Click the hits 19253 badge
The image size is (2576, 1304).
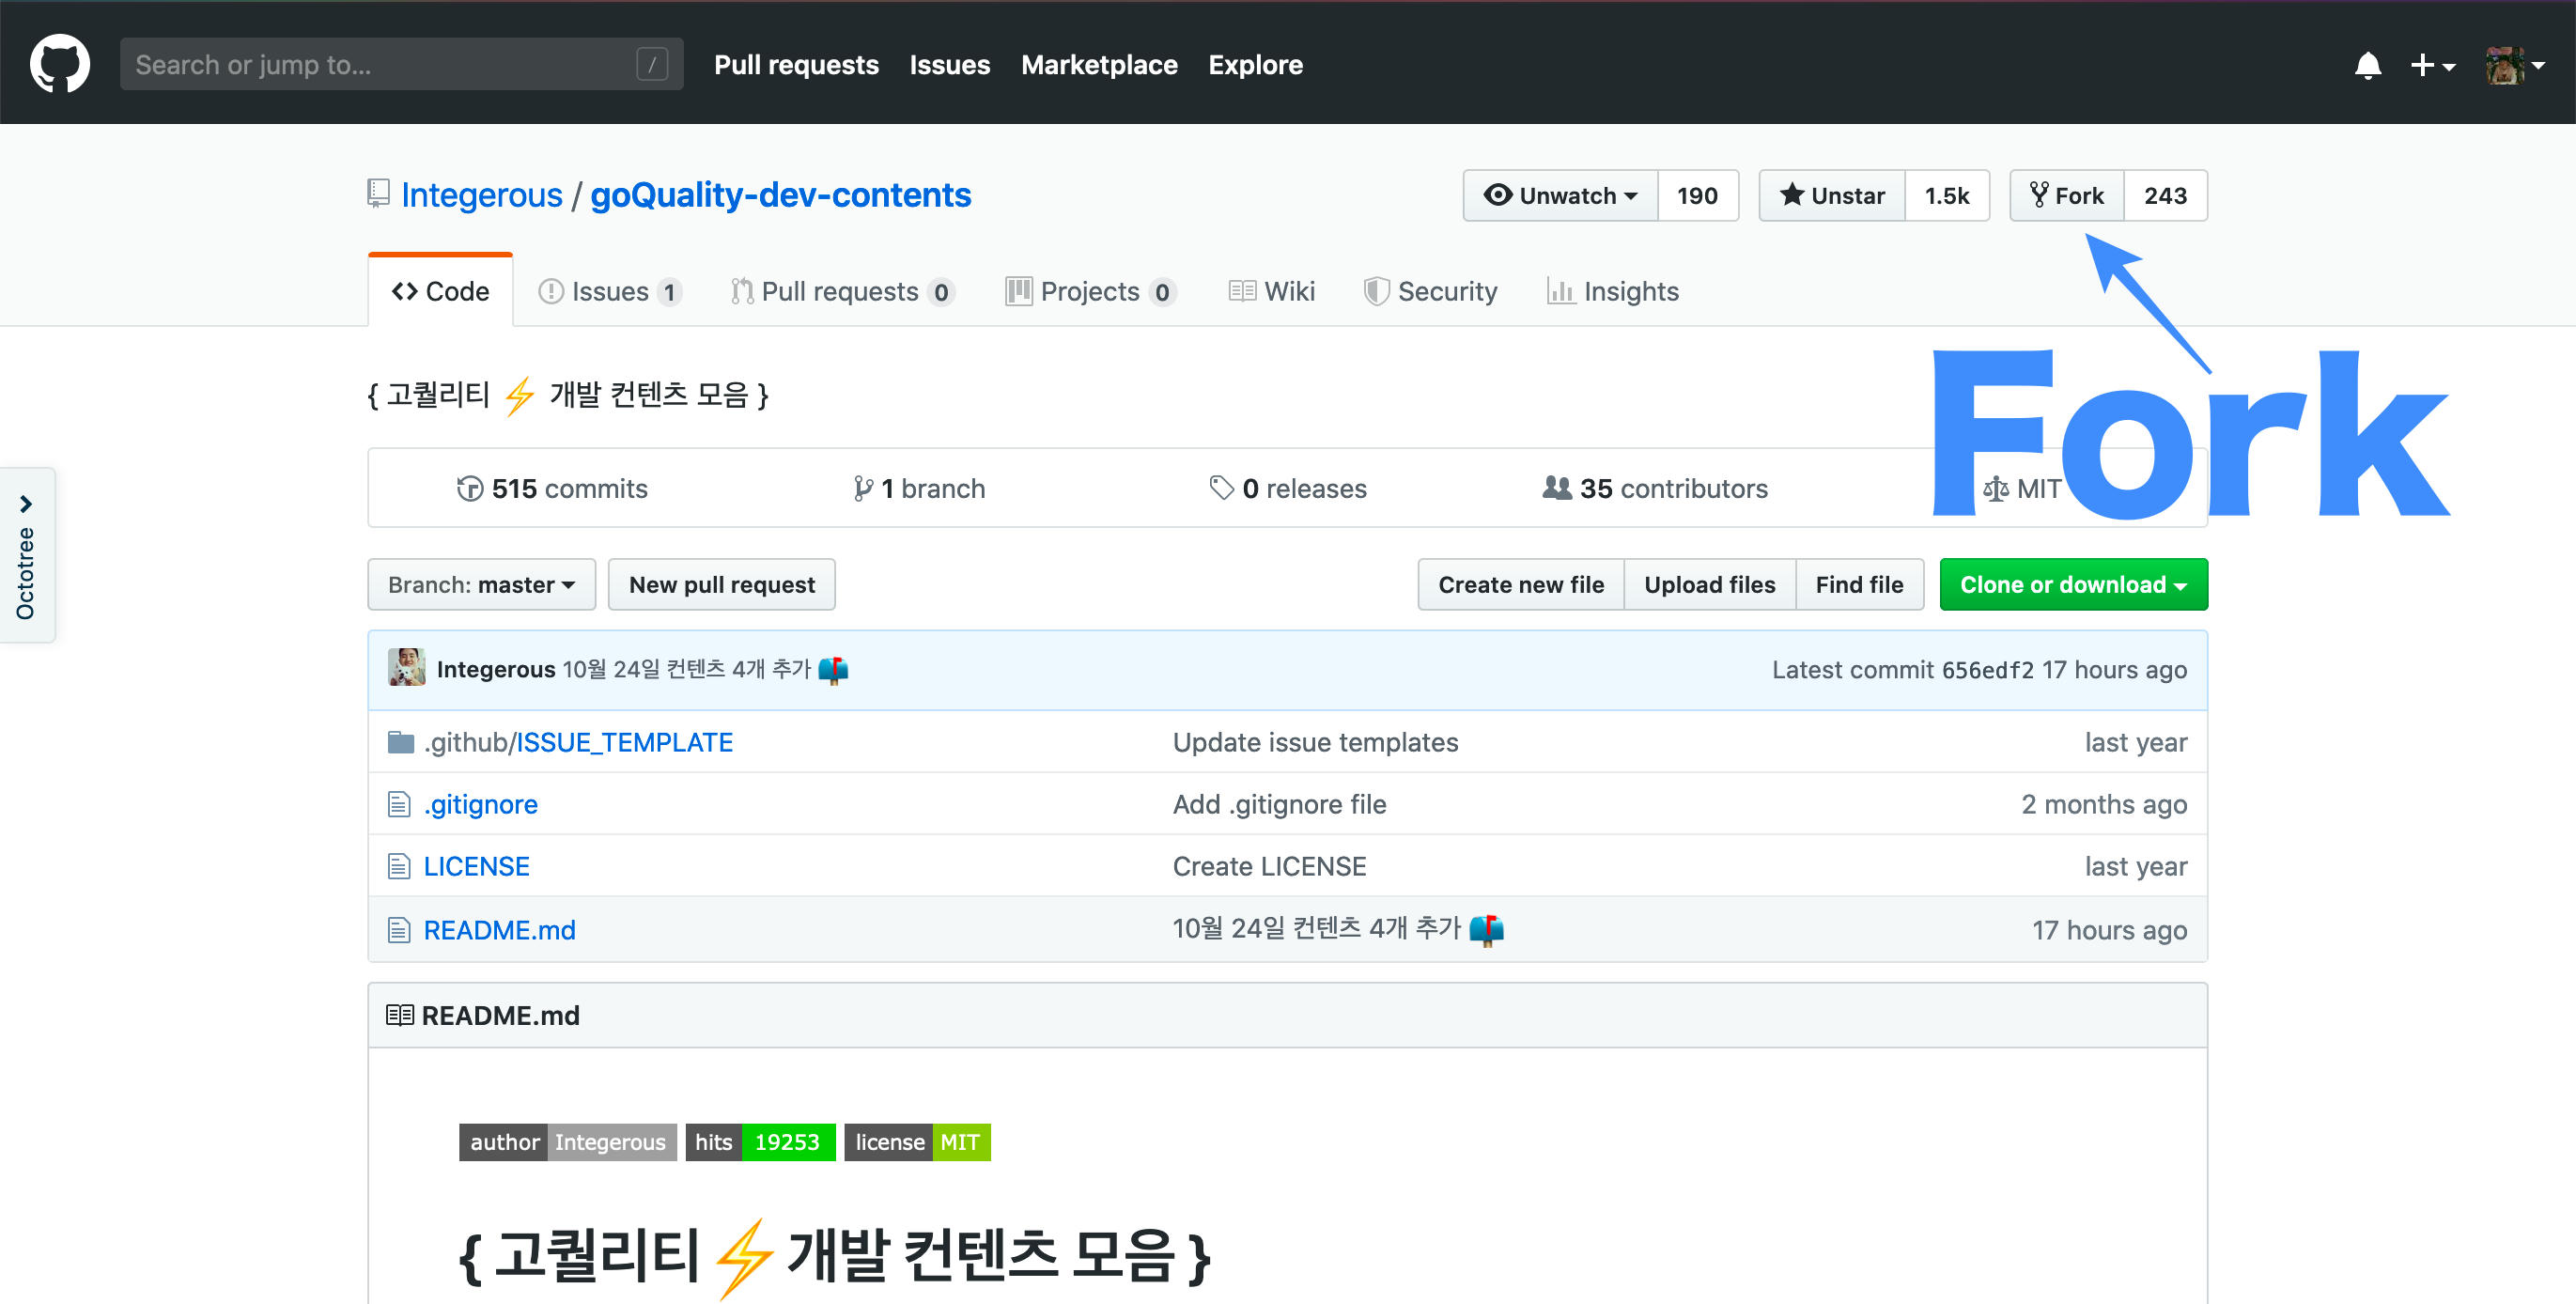click(759, 1142)
